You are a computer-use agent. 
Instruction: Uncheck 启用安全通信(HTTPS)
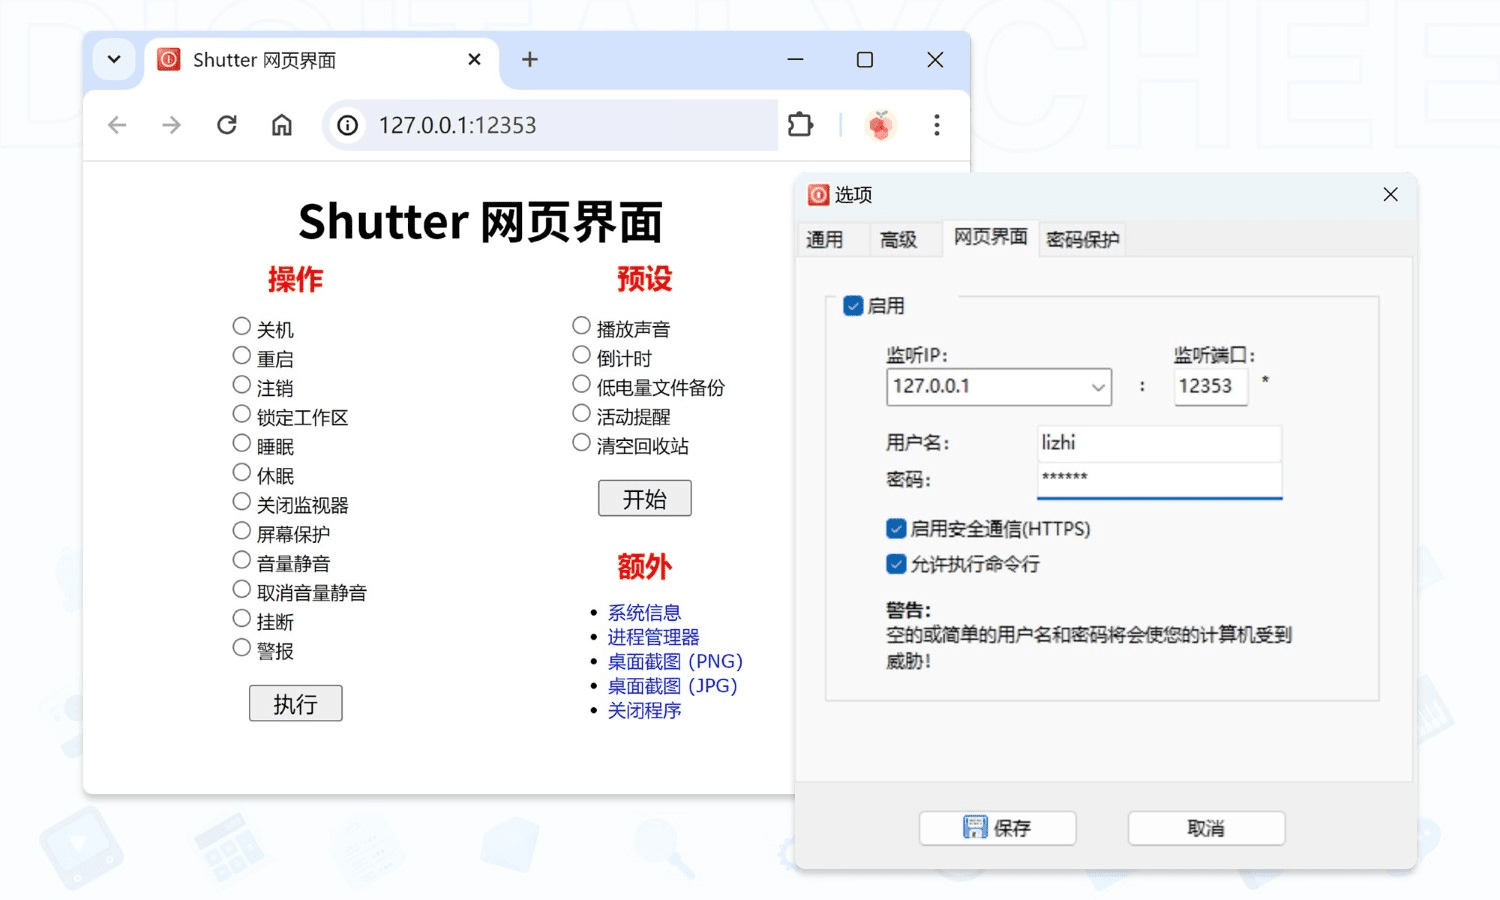coord(896,528)
